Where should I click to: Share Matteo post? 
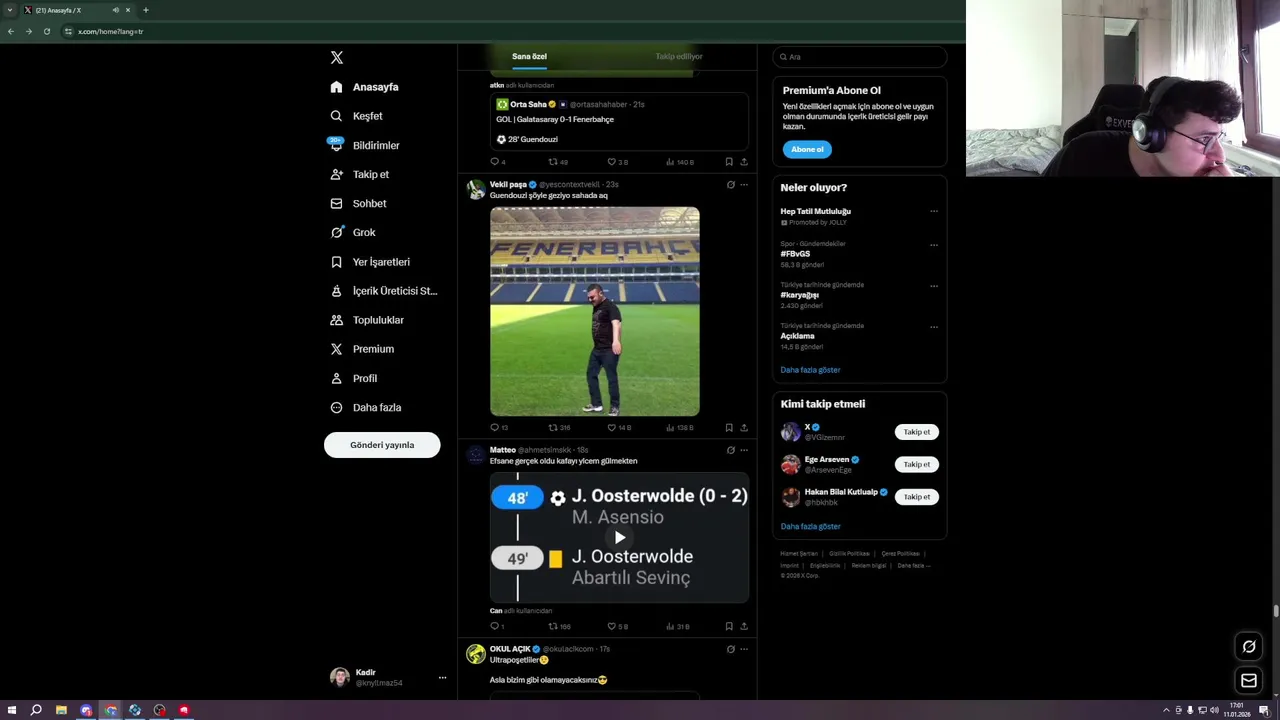744,627
